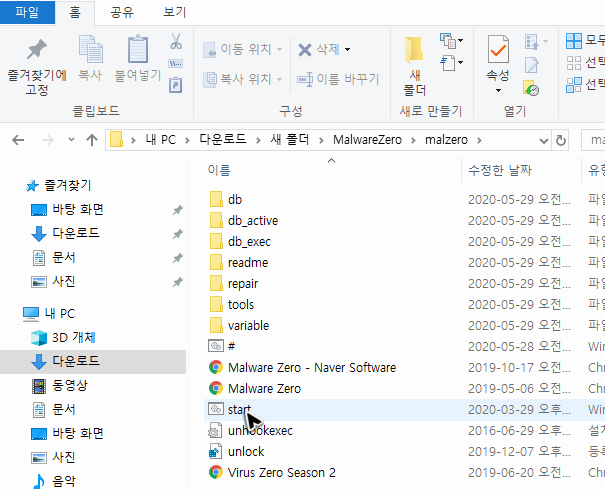The height and width of the screenshot is (489, 605).
Task: Click 새 폴더 in the address path
Action: [x=290, y=140]
